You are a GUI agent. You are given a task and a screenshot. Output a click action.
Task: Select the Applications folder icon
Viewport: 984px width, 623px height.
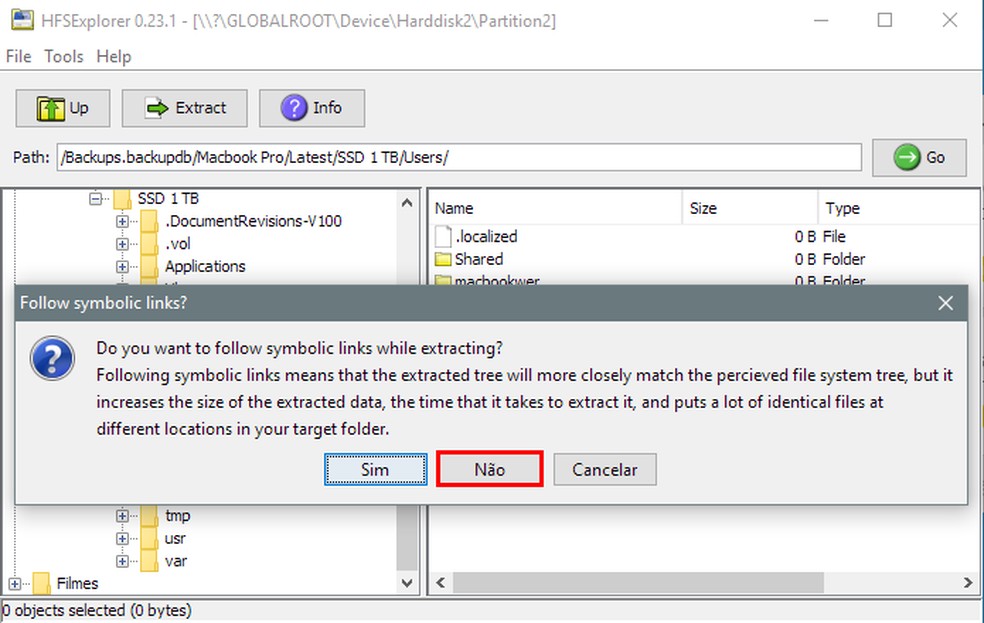[149, 267]
